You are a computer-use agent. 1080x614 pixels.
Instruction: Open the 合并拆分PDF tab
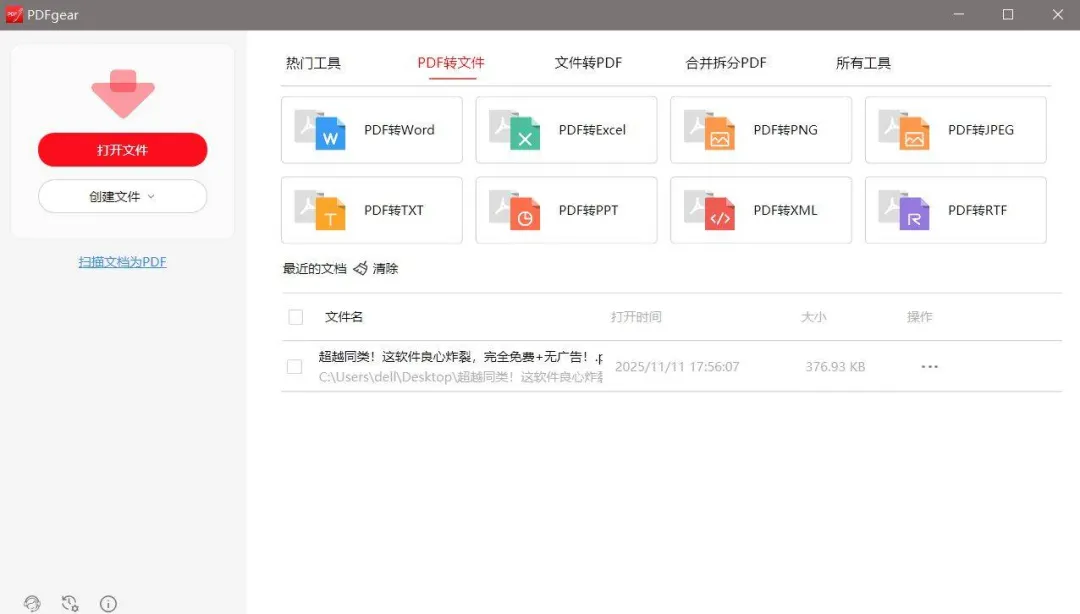pos(726,63)
